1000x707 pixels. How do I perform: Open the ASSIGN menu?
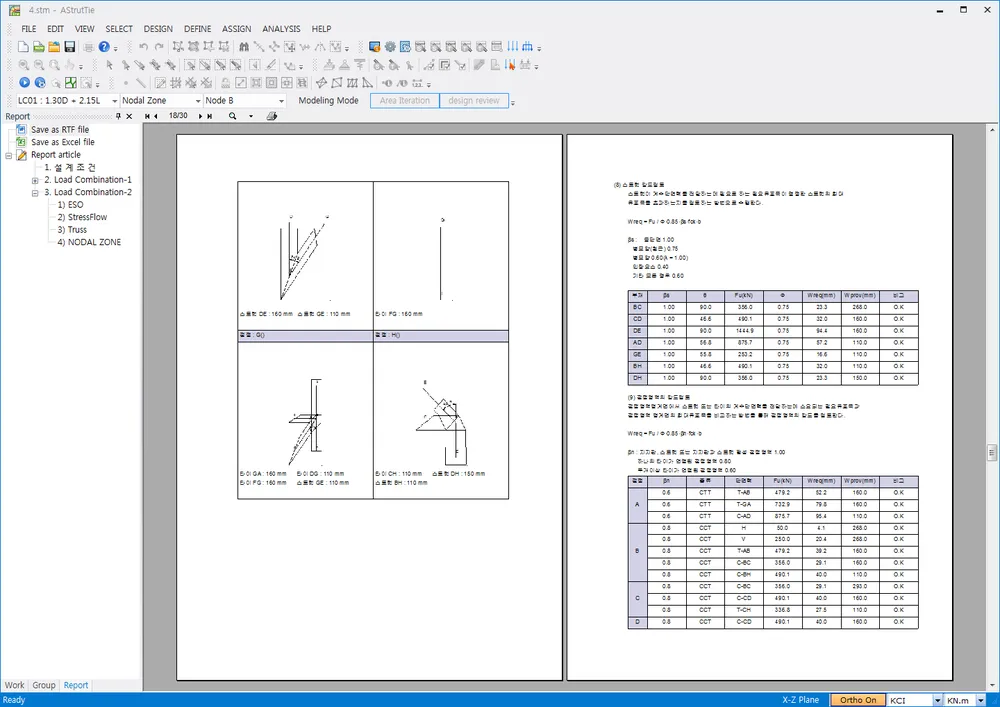pyautogui.click(x=237, y=29)
